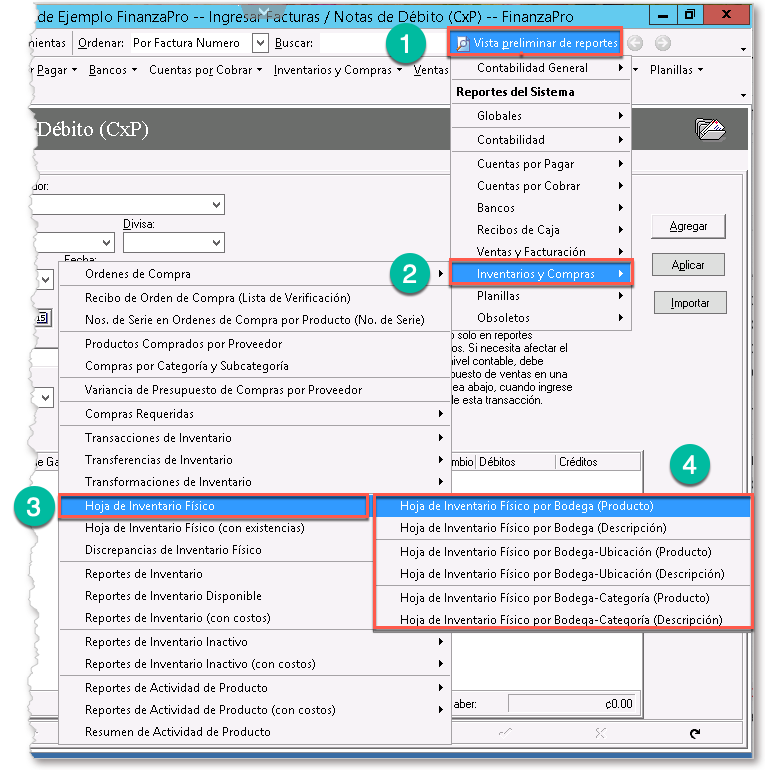This screenshot has height=770, width=765.
Task: Expand Reportes de Actividad de Producto
Action: [x=255, y=688]
